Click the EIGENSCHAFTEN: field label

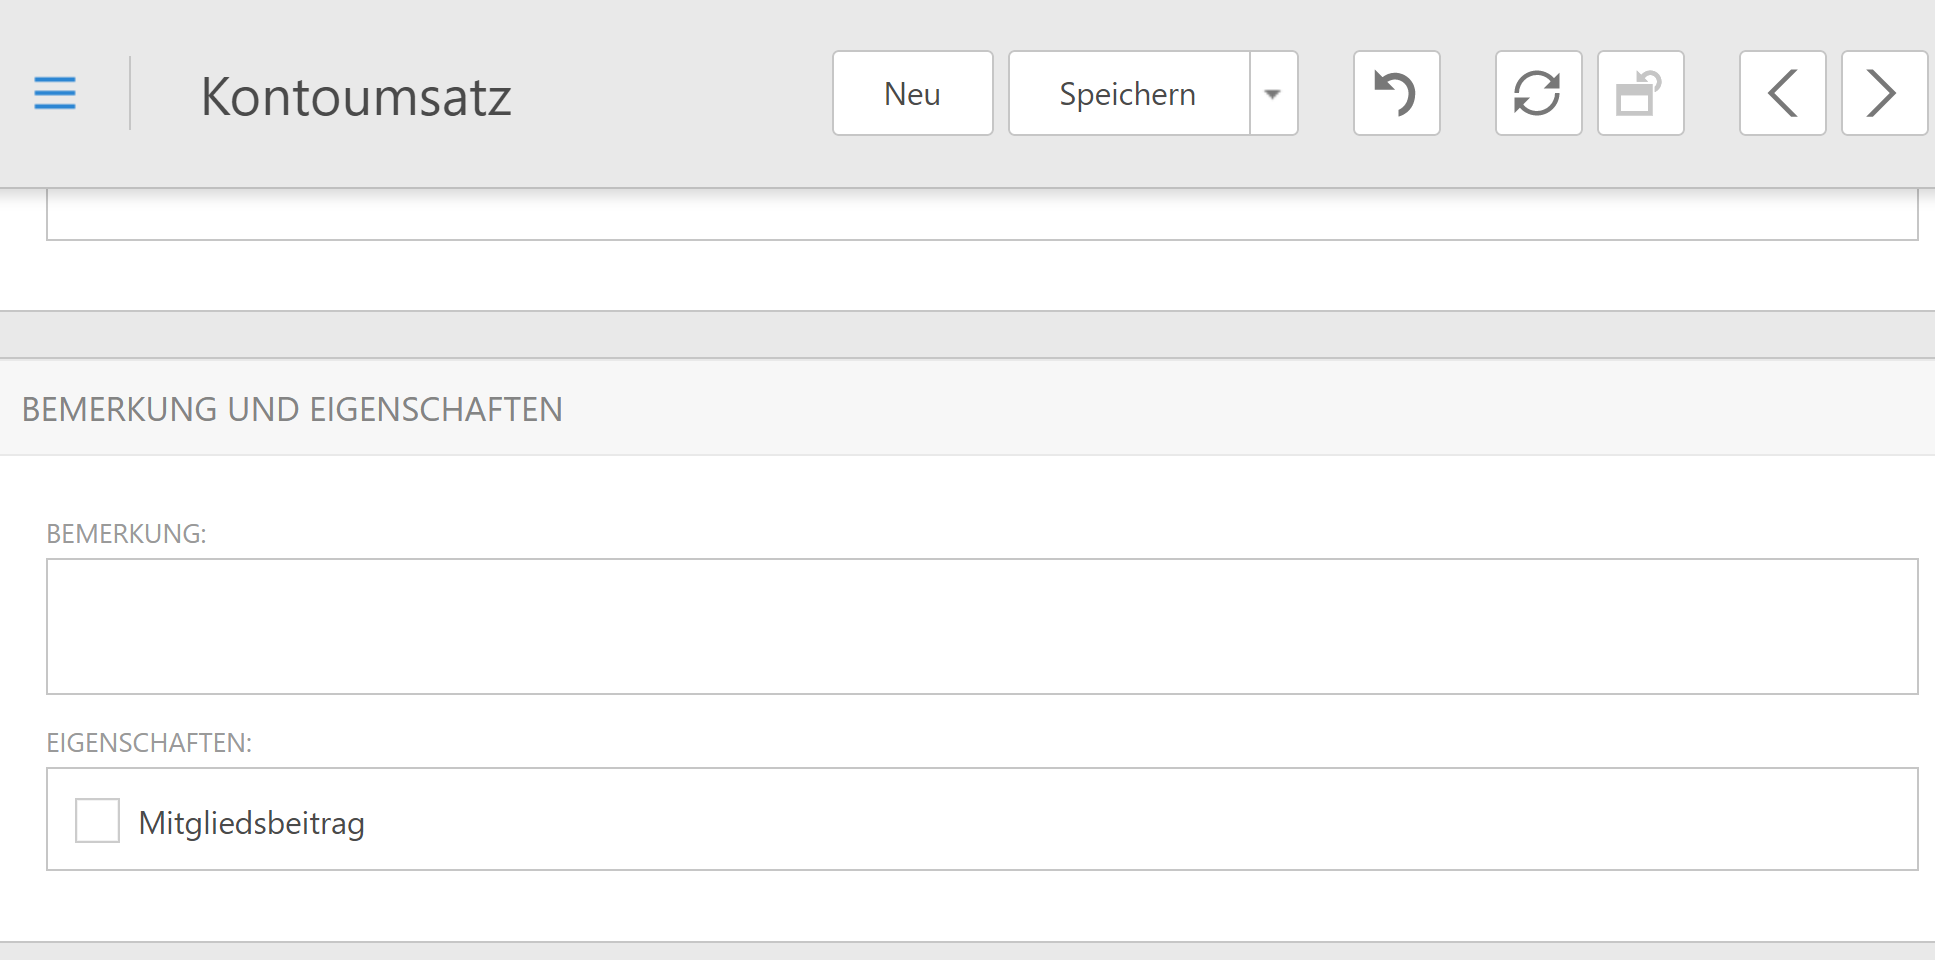point(149,743)
